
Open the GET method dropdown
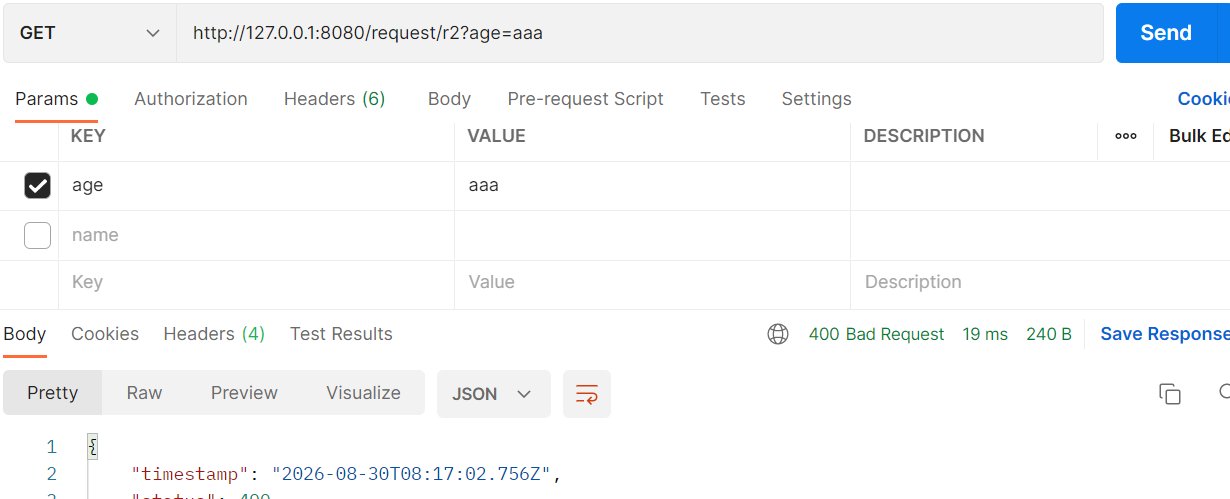pyautogui.click(x=89, y=33)
